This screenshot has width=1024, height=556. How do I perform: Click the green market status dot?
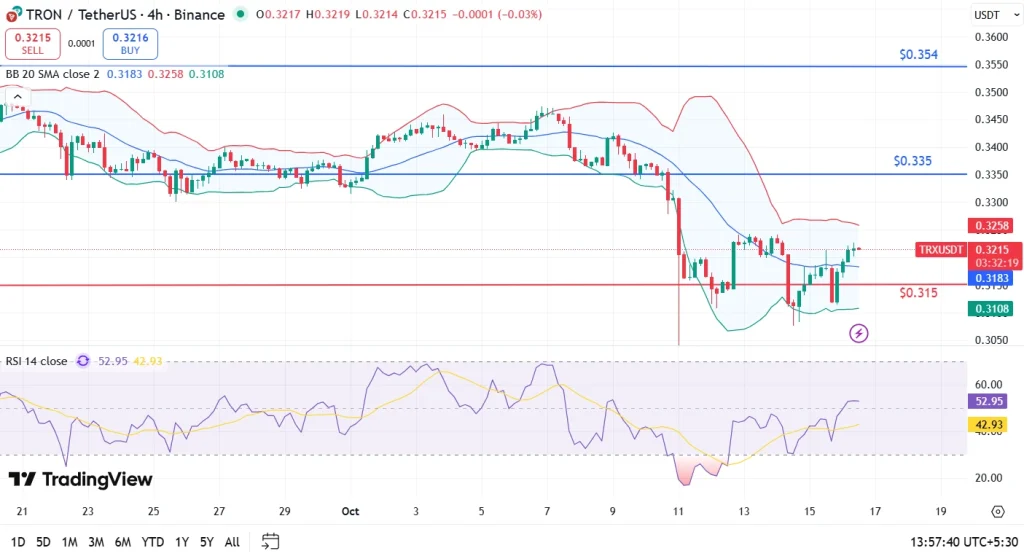(240, 15)
